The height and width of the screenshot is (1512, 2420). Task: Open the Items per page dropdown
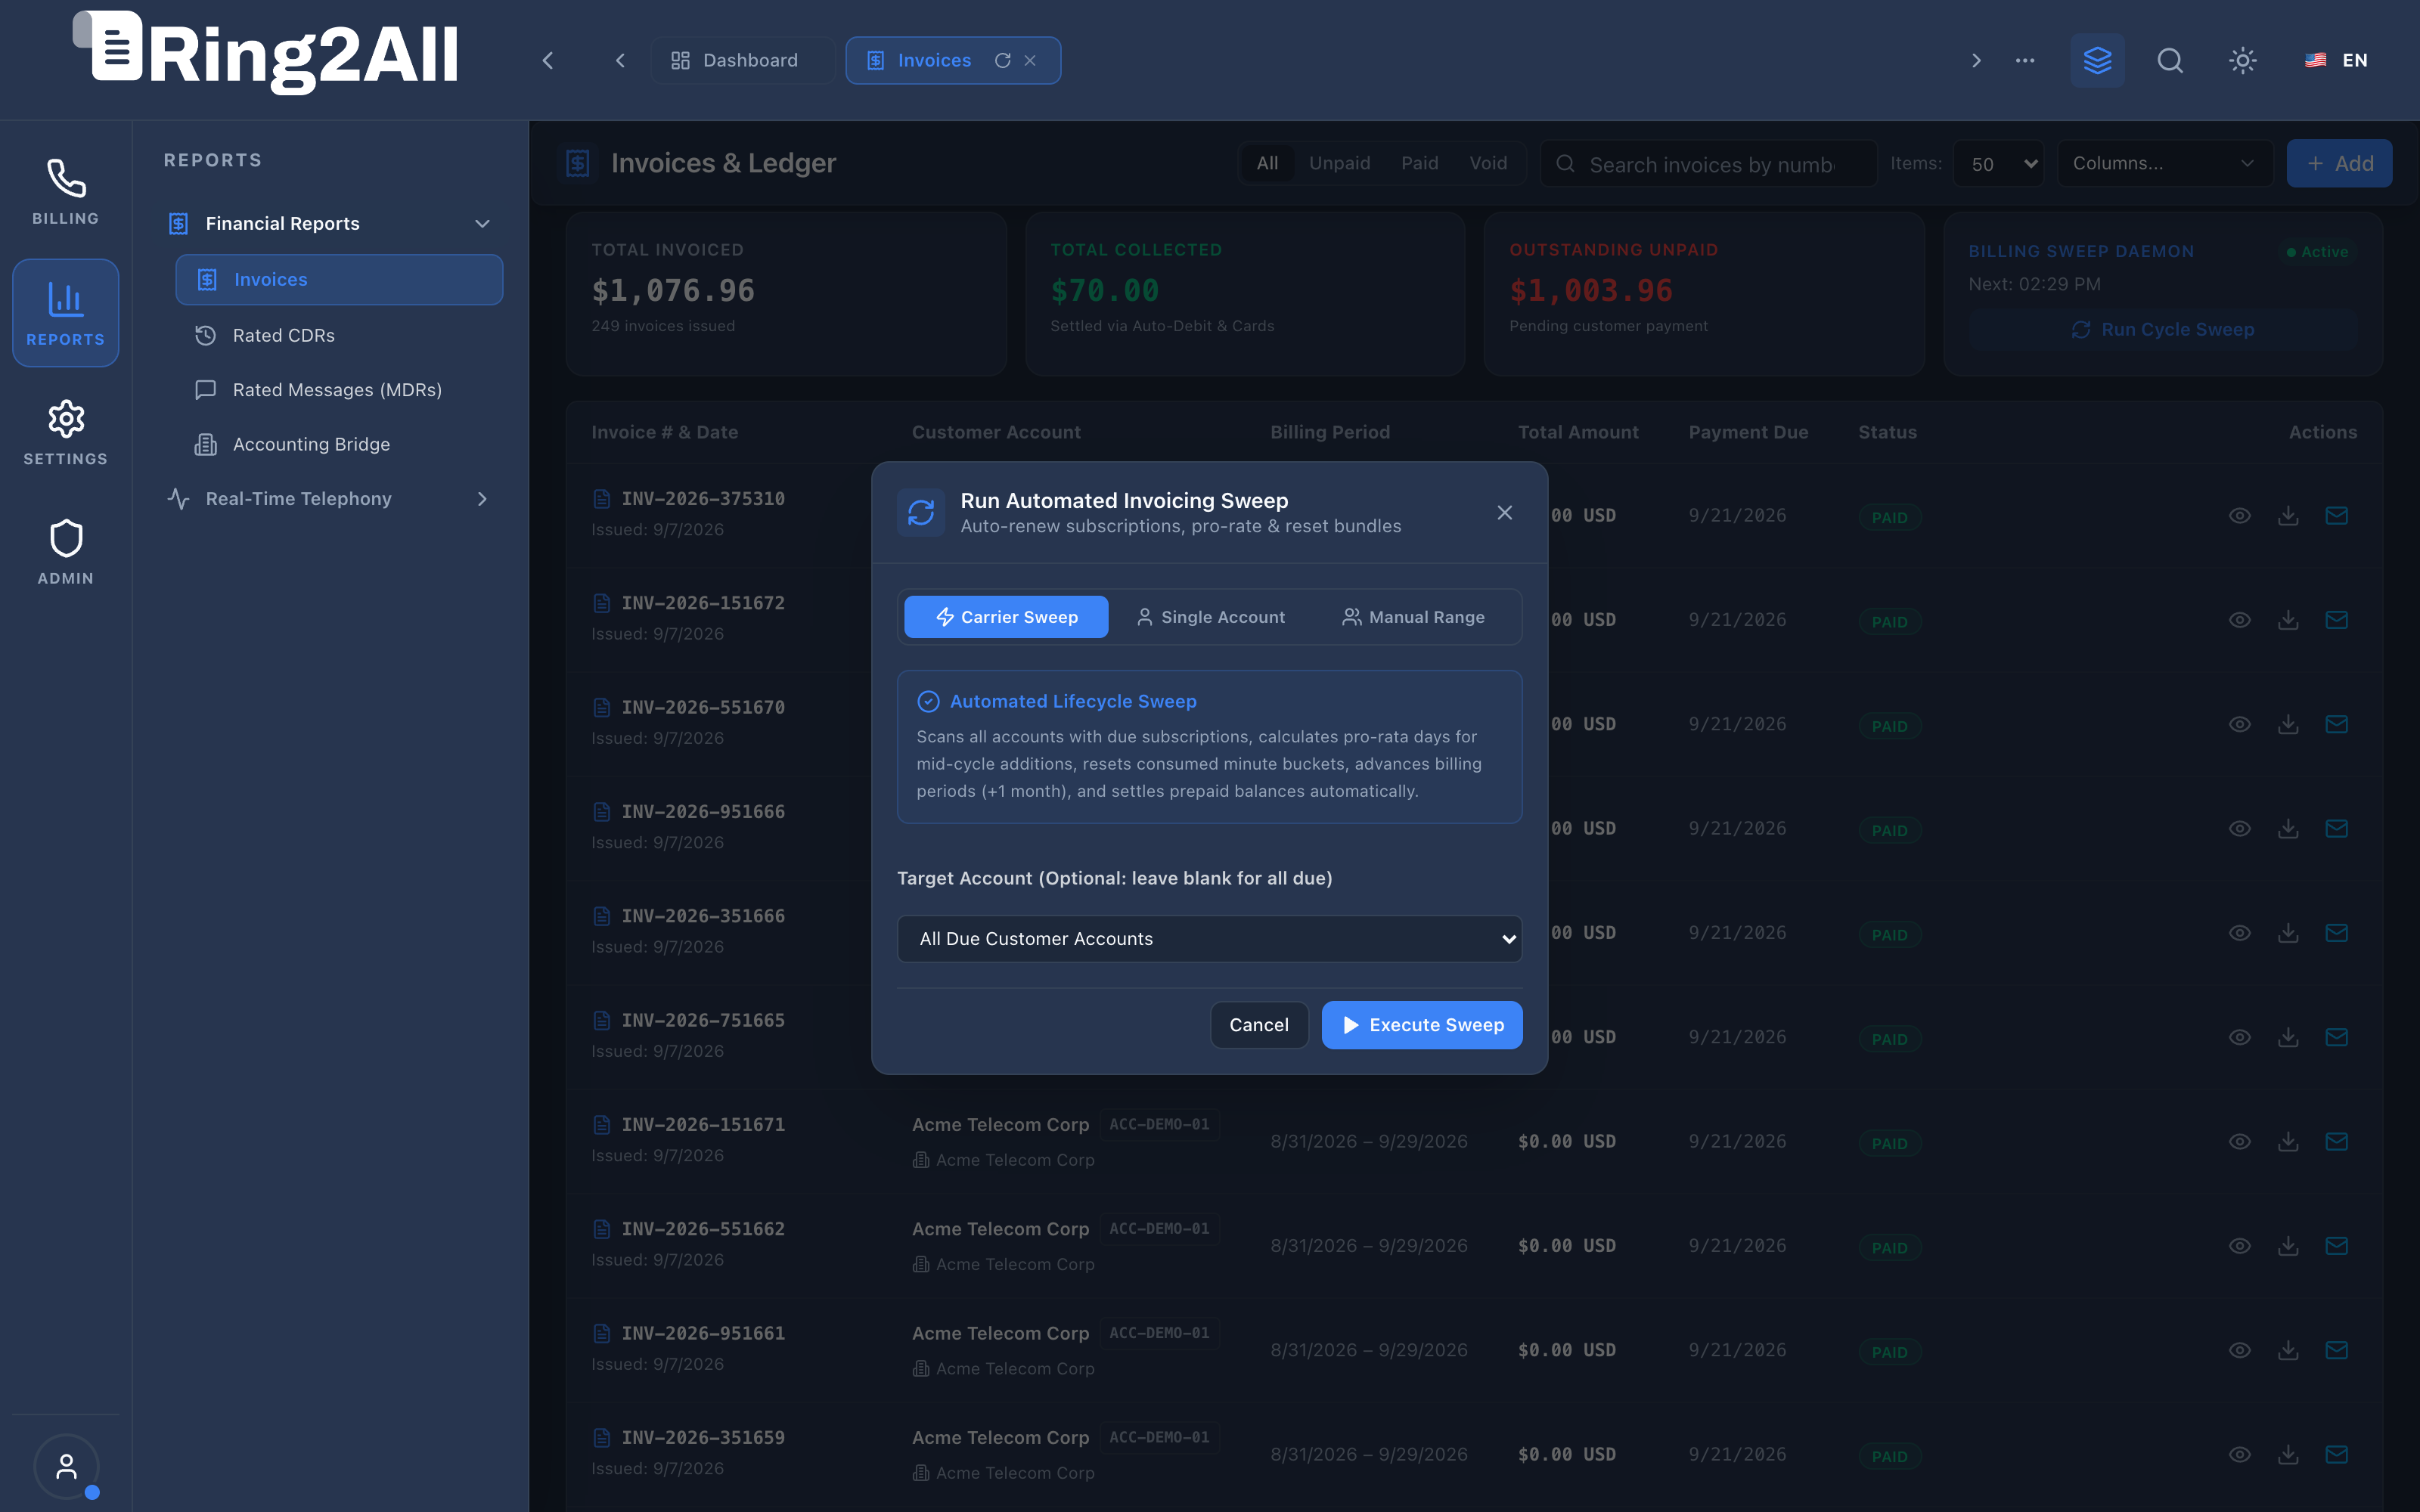pyautogui.click(x=2000, y=164)
